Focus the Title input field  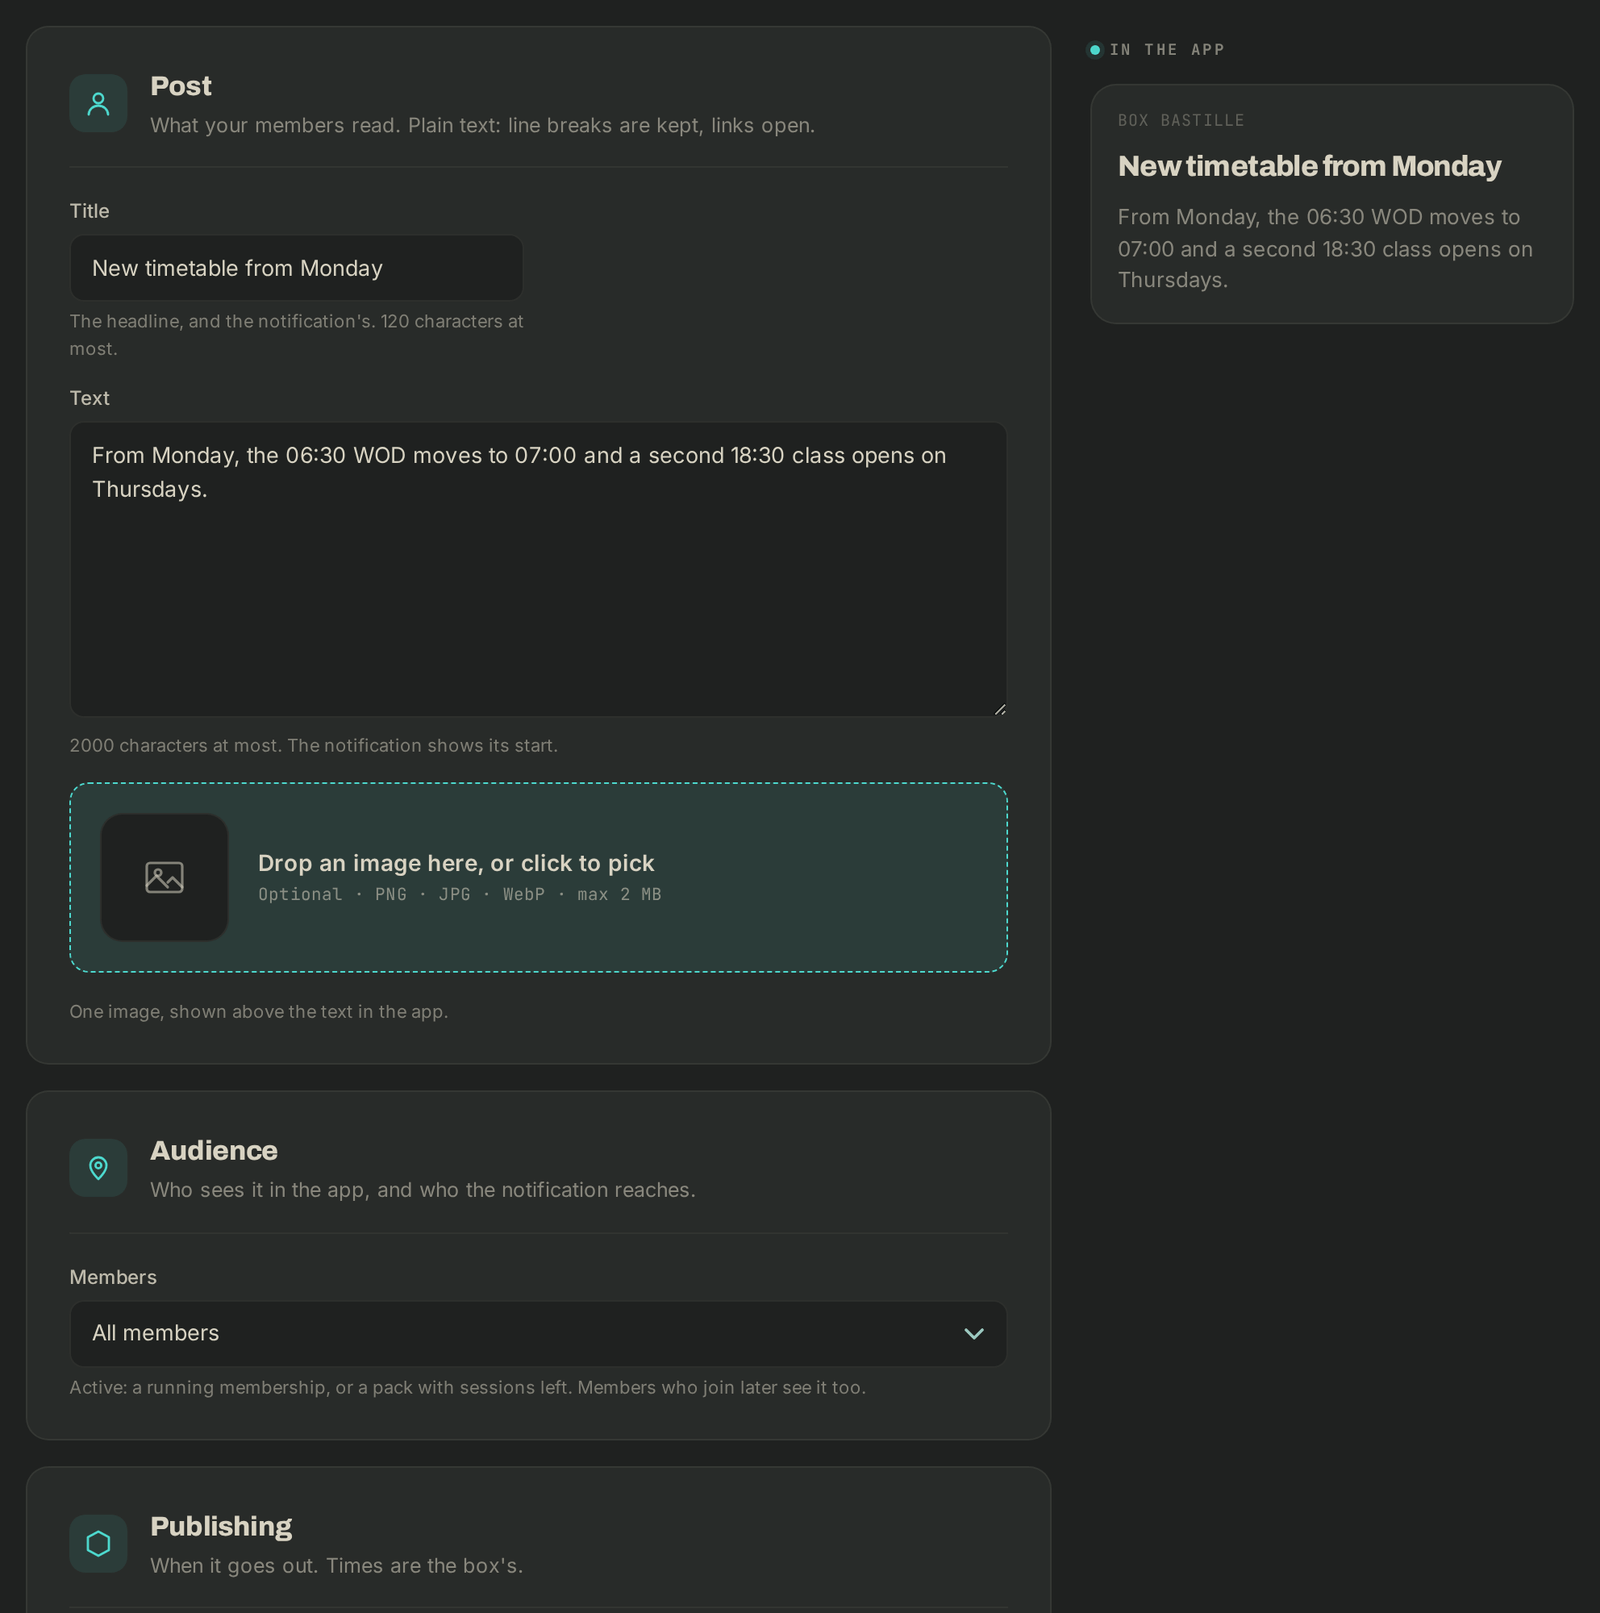coord(296,268)
